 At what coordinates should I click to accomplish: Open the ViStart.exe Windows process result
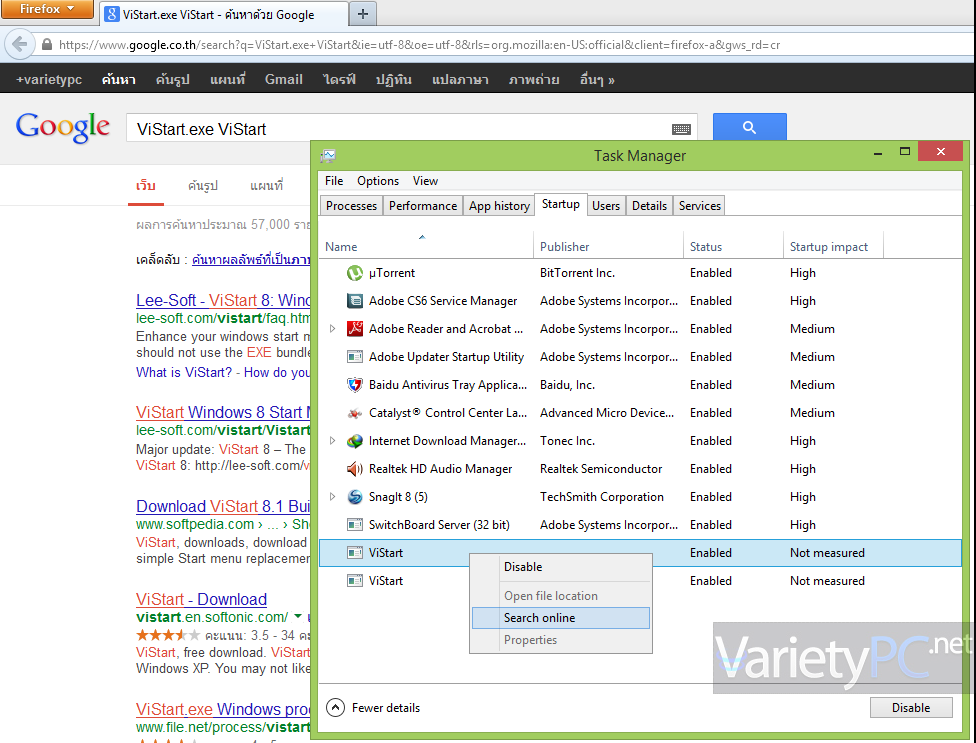click(223, 709)
